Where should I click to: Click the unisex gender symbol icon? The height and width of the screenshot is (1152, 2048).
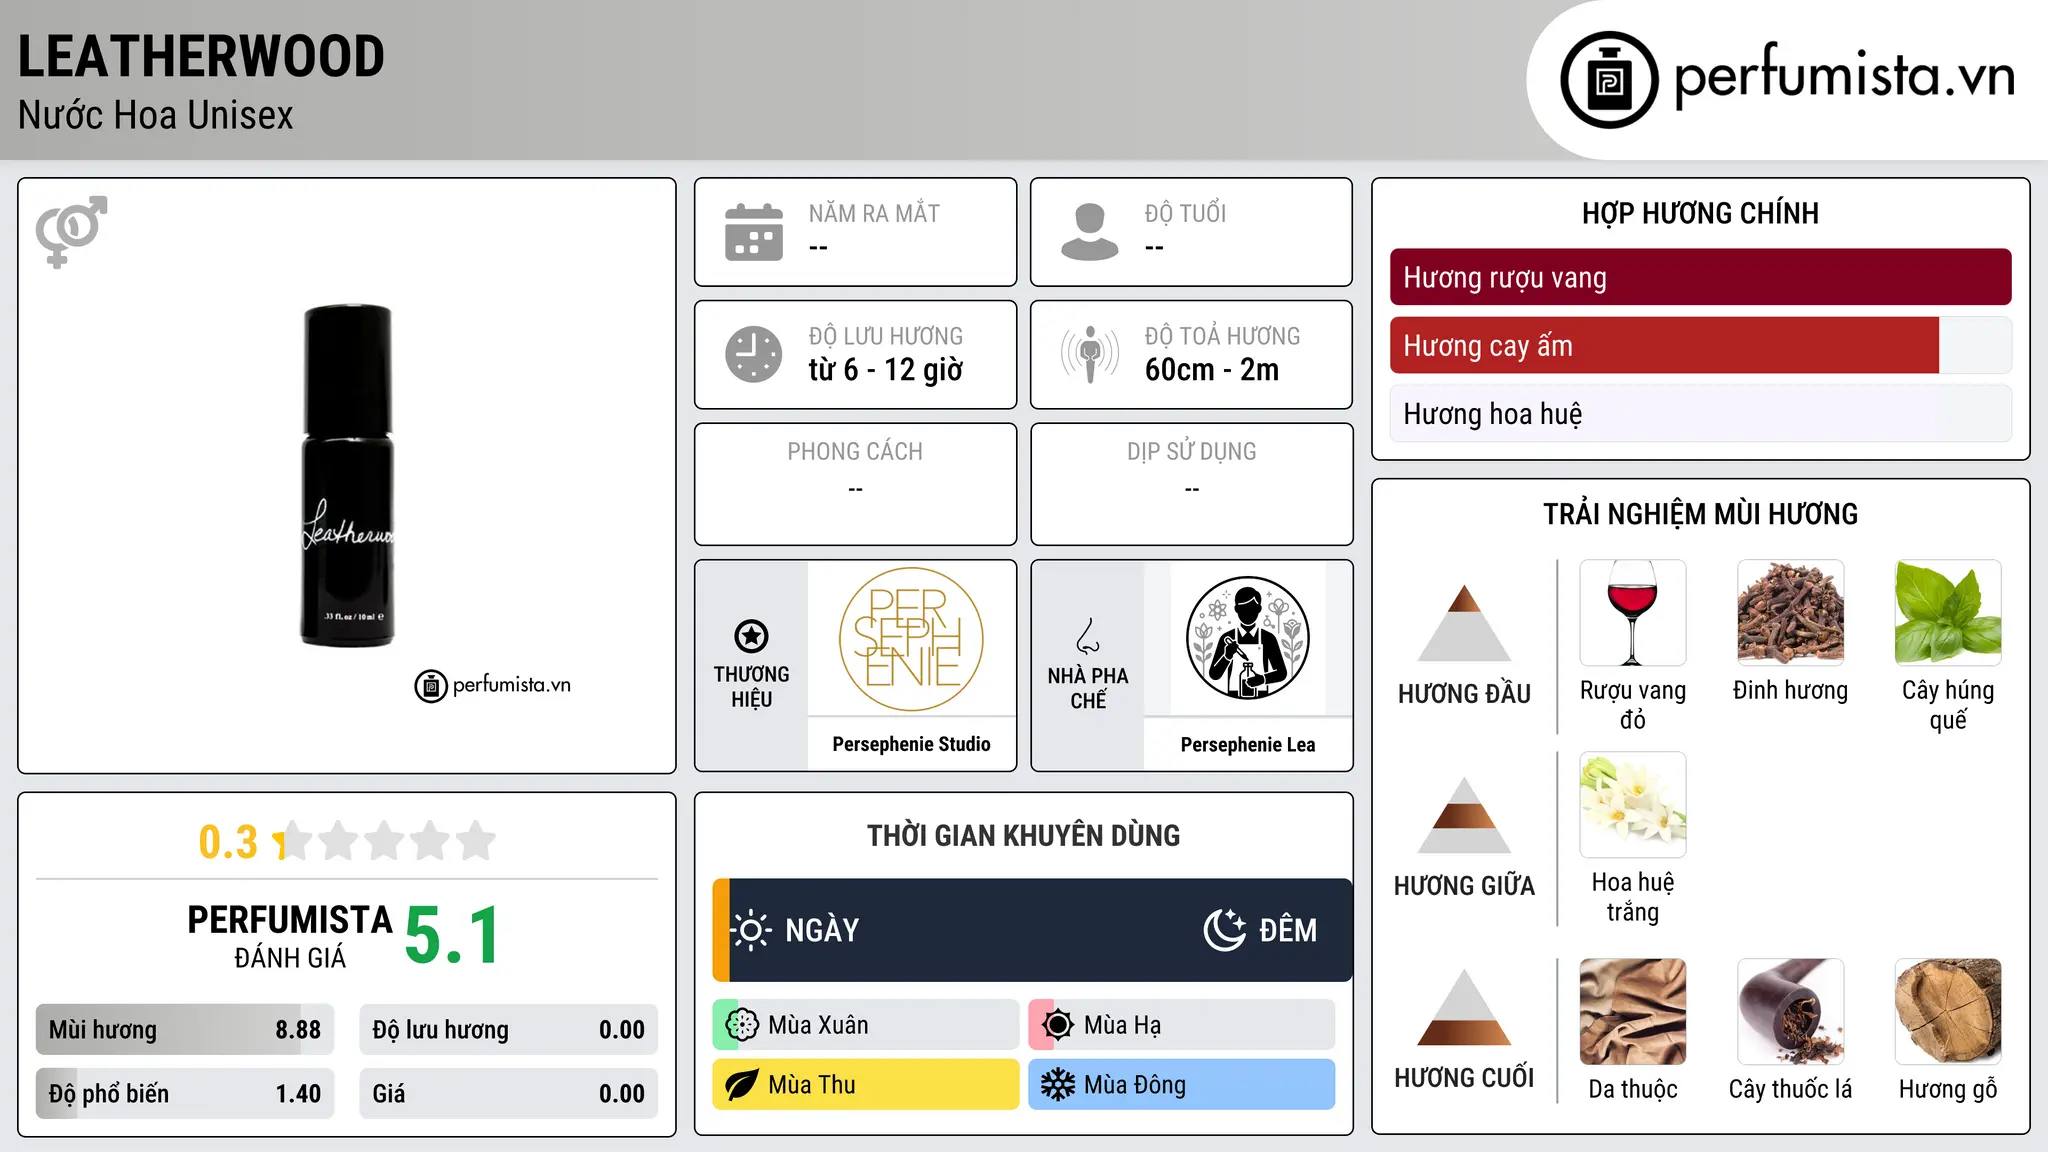click(71, 231)
